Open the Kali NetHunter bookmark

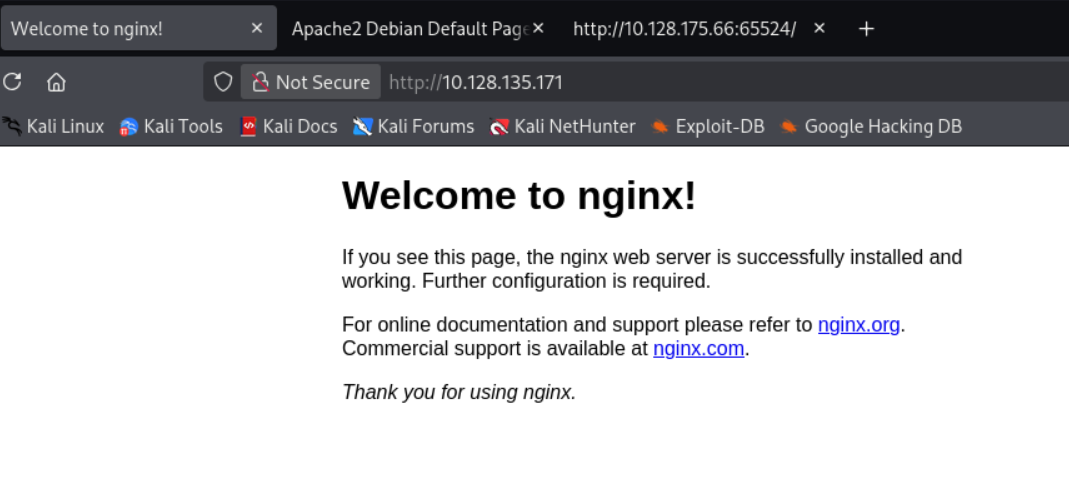(562, 127)
